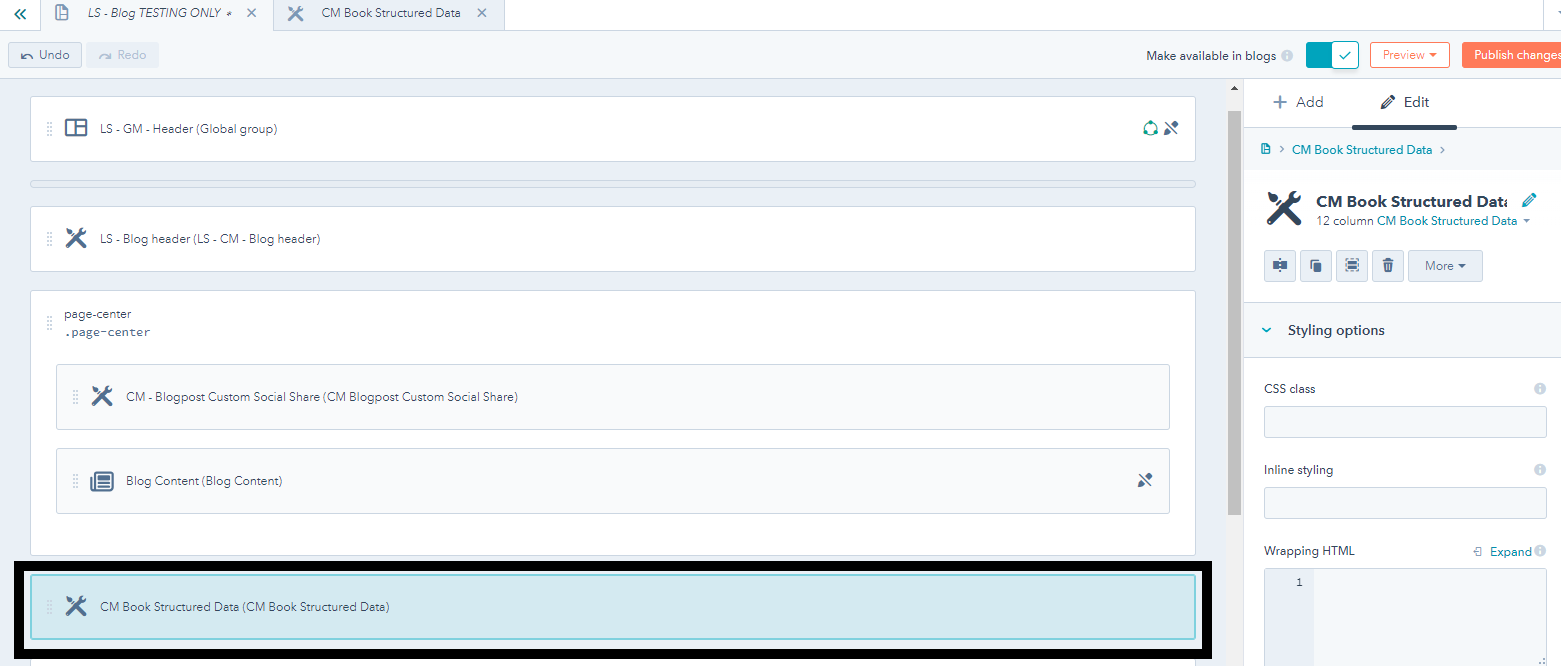Screen dimensions: 1561x666
Task: Collapse the Styling options section
Action: click(1267, 331)
